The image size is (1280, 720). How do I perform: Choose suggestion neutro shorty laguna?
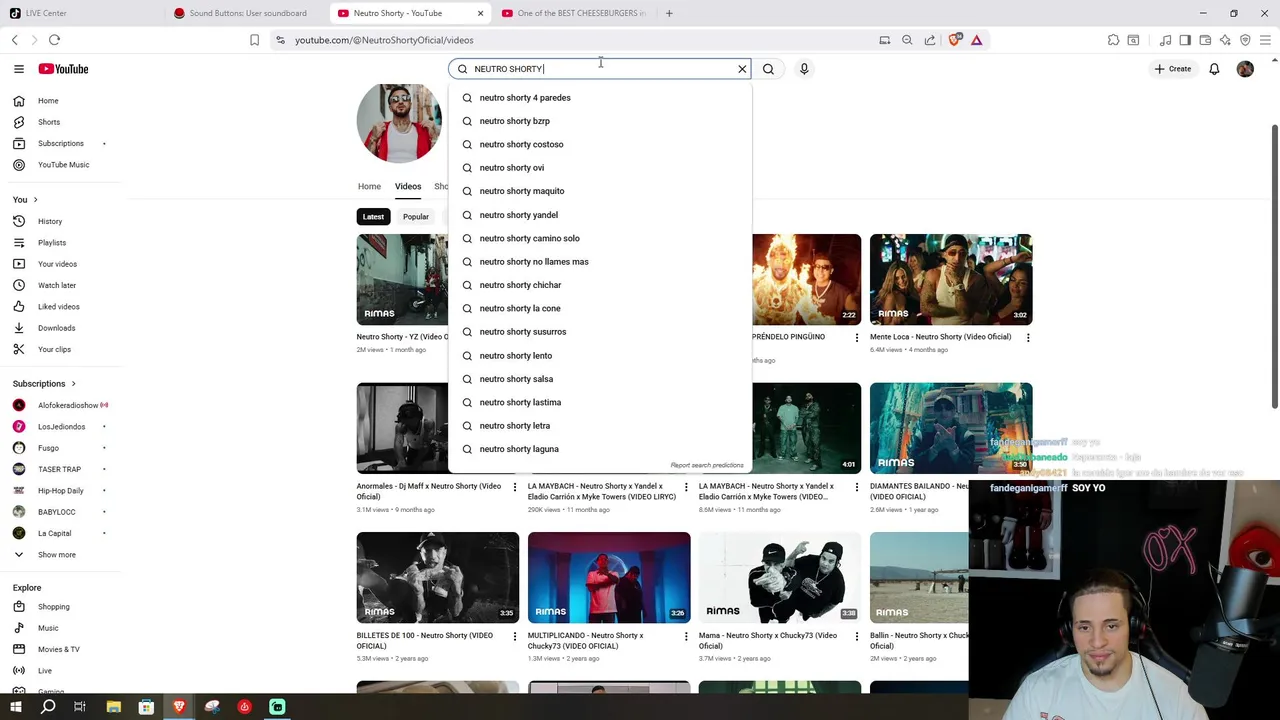point(600,449)
